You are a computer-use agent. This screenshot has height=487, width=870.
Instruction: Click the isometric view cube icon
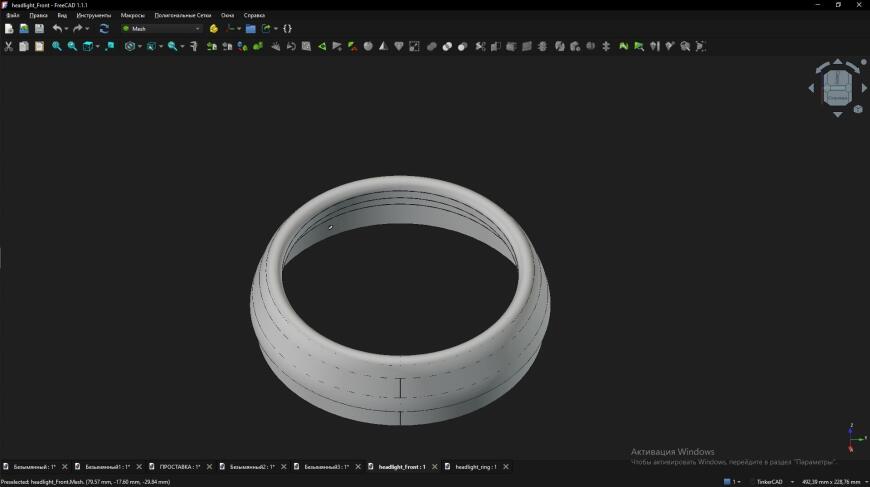[88, 47]
